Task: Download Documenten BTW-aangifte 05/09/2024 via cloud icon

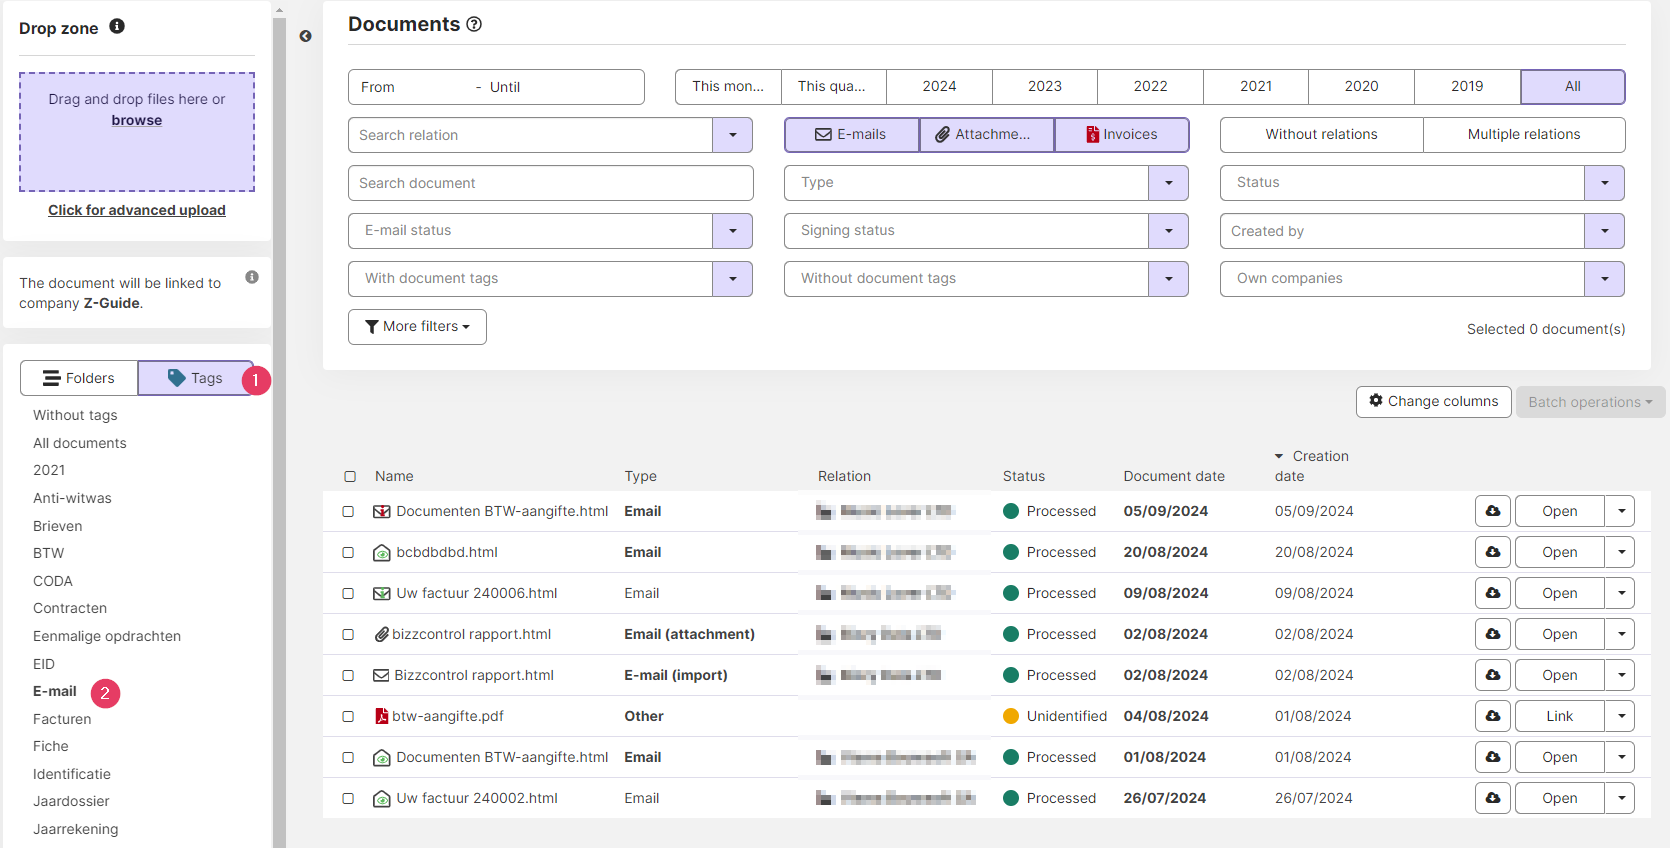Action: click(1492, 511)
